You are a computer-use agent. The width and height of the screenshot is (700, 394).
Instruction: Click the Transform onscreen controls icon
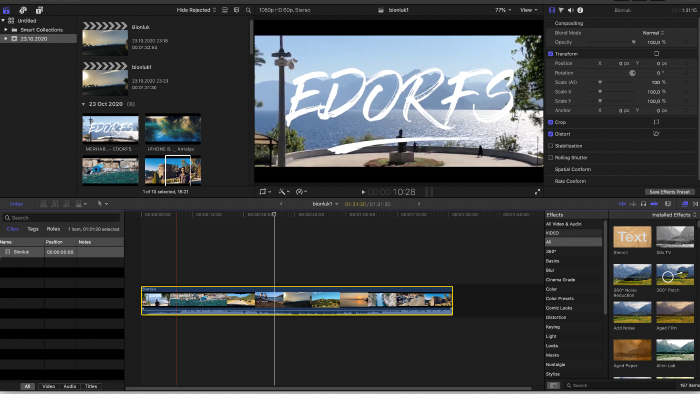(x=656, y=54)
